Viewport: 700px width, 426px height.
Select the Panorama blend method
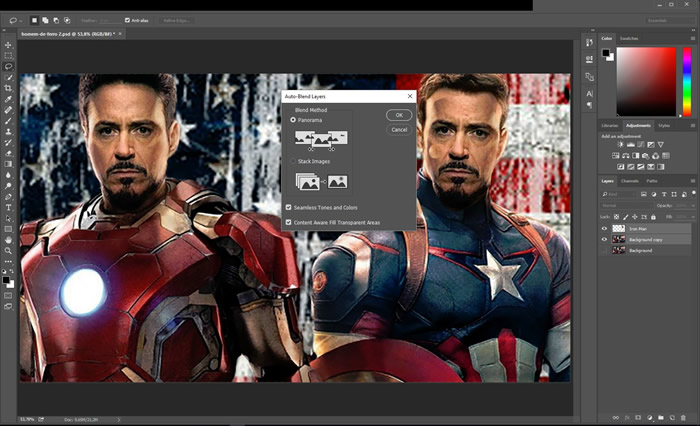click(x=293, y=120)
